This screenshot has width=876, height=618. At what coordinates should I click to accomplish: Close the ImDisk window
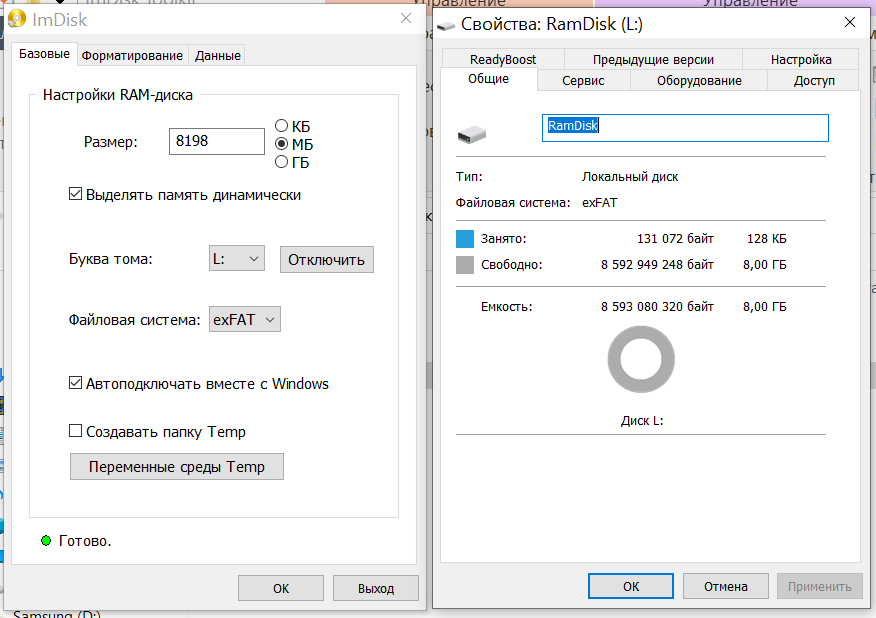coord(405,18)
